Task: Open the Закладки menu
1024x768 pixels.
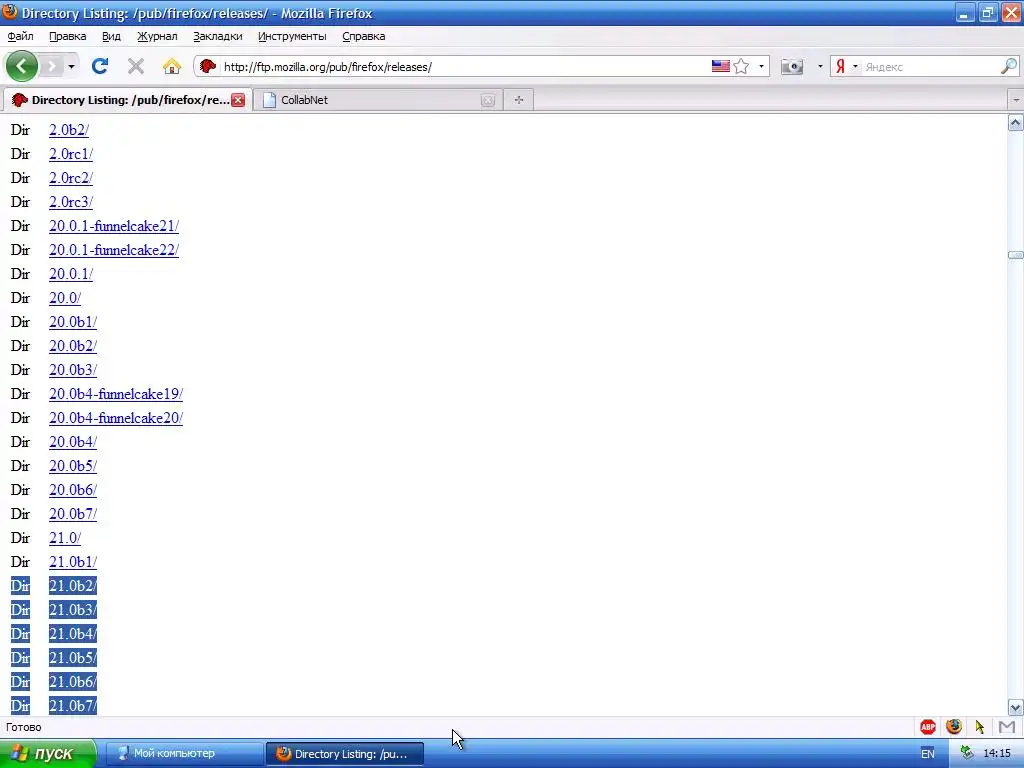Action: (217, 37)
